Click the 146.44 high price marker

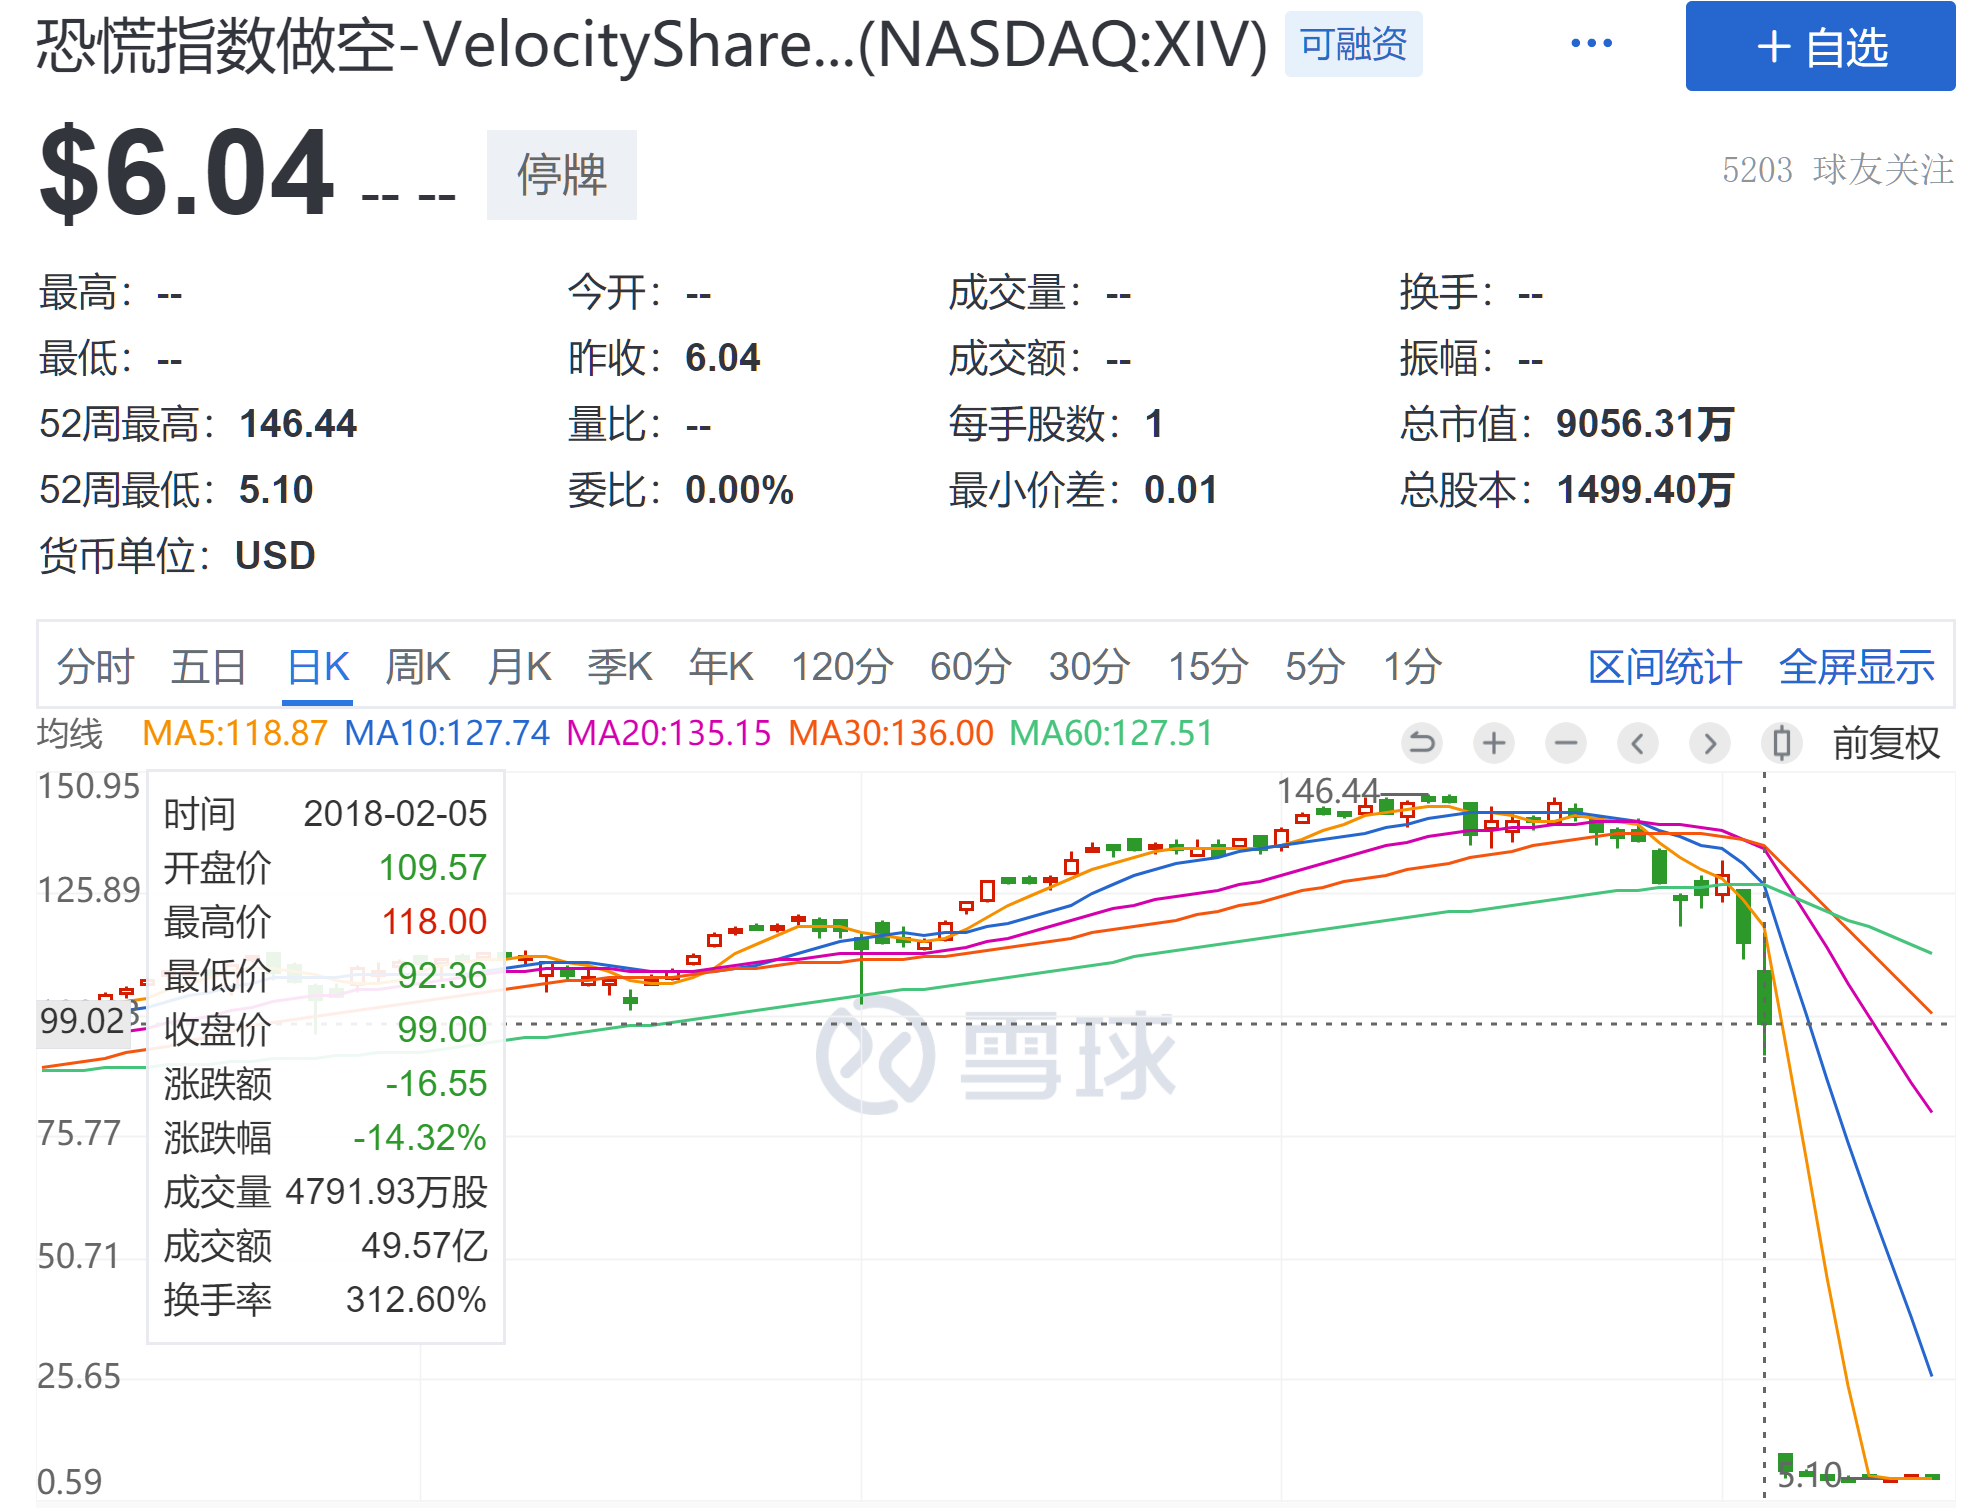[1327, 791]
